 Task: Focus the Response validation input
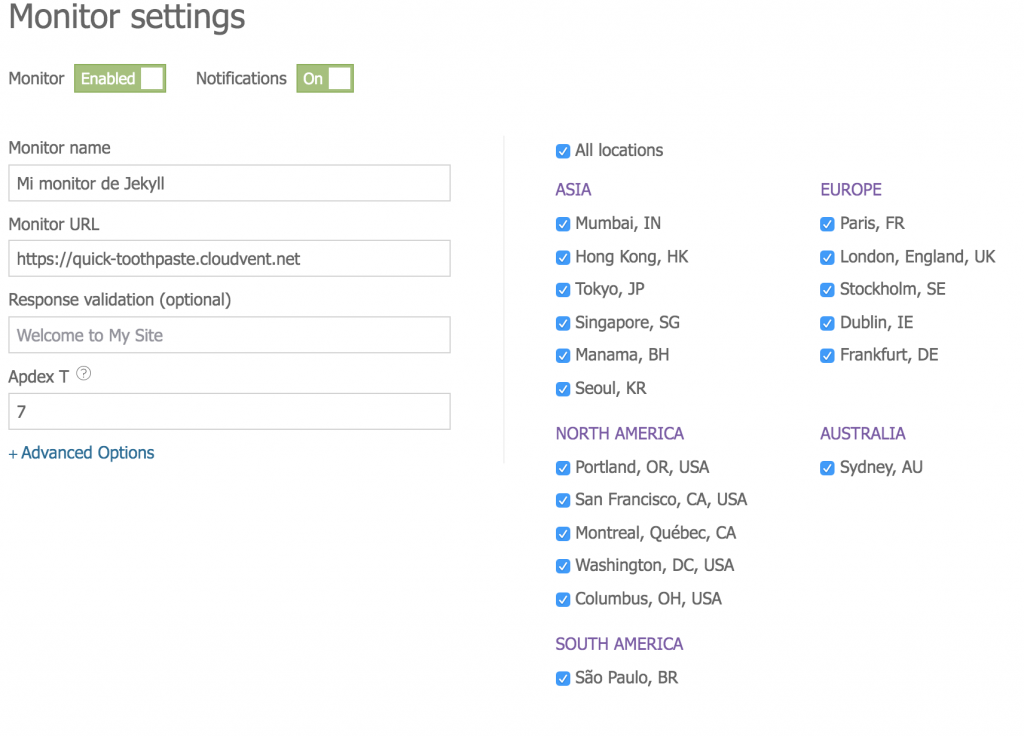coord(229,335)
